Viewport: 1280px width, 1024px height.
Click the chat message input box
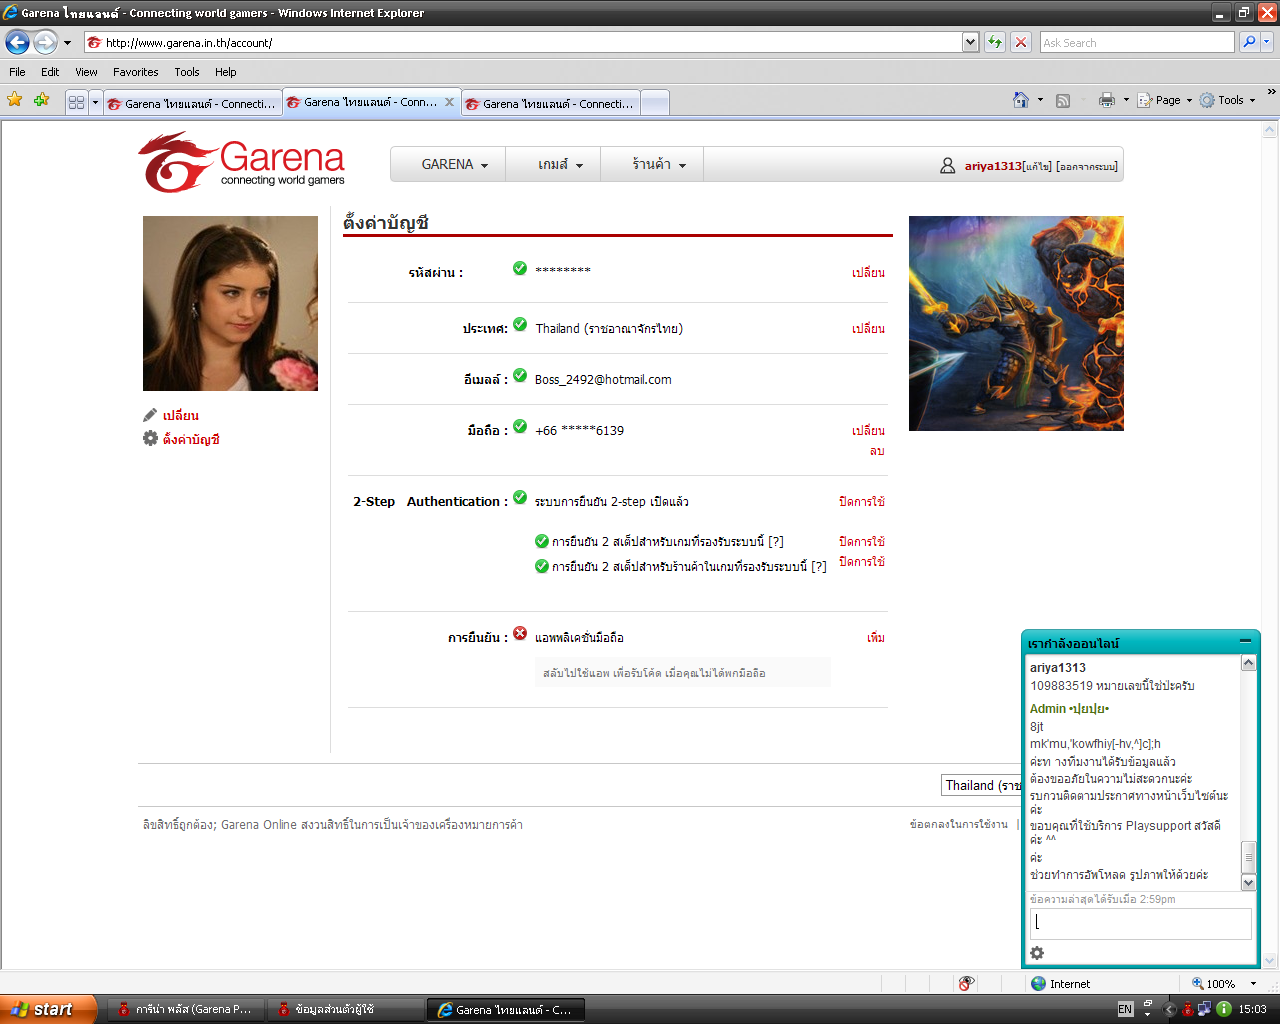click(1140, 923)
